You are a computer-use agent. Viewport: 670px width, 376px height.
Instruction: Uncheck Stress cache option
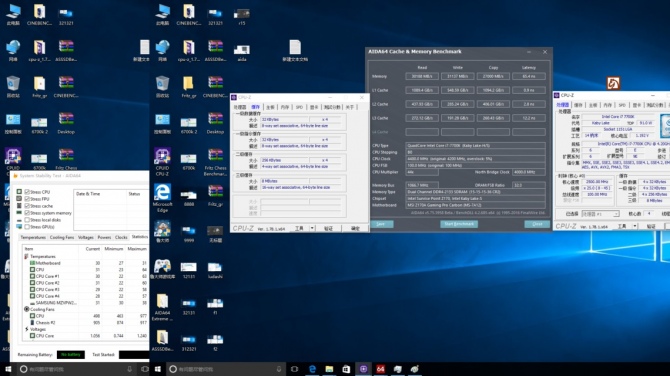point(27,206)
